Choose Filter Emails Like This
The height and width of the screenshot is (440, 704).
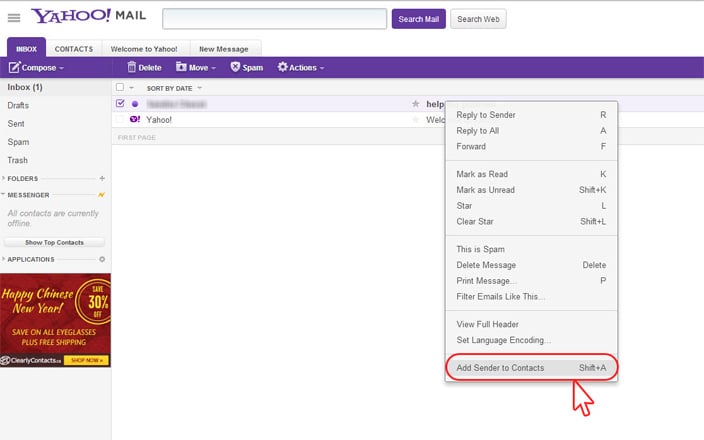pos(531,296)
